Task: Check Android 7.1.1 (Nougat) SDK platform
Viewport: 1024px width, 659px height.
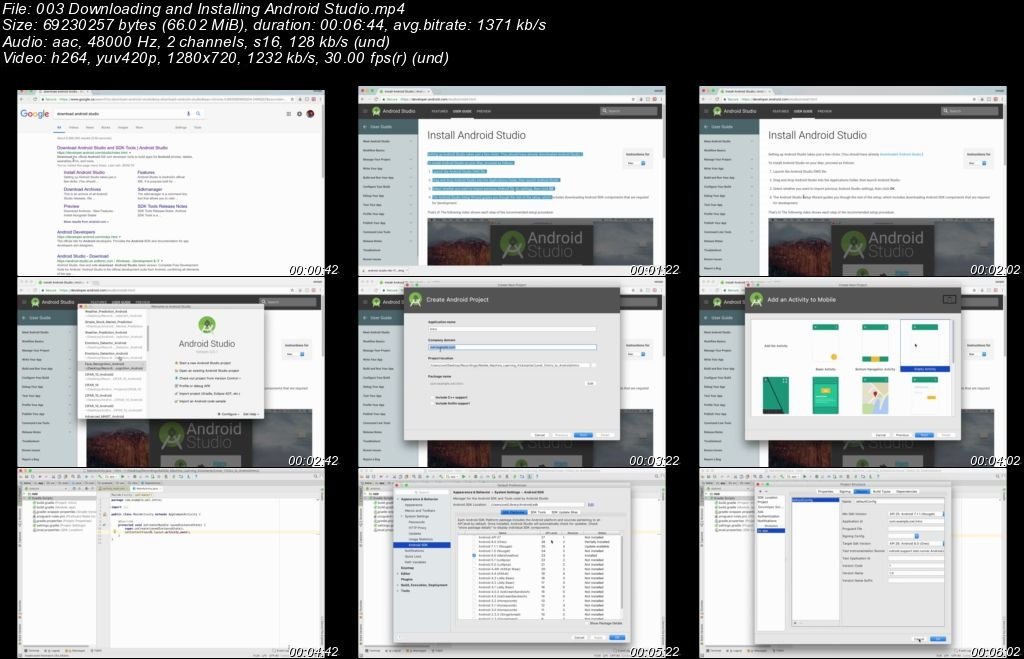Action: 473,547
